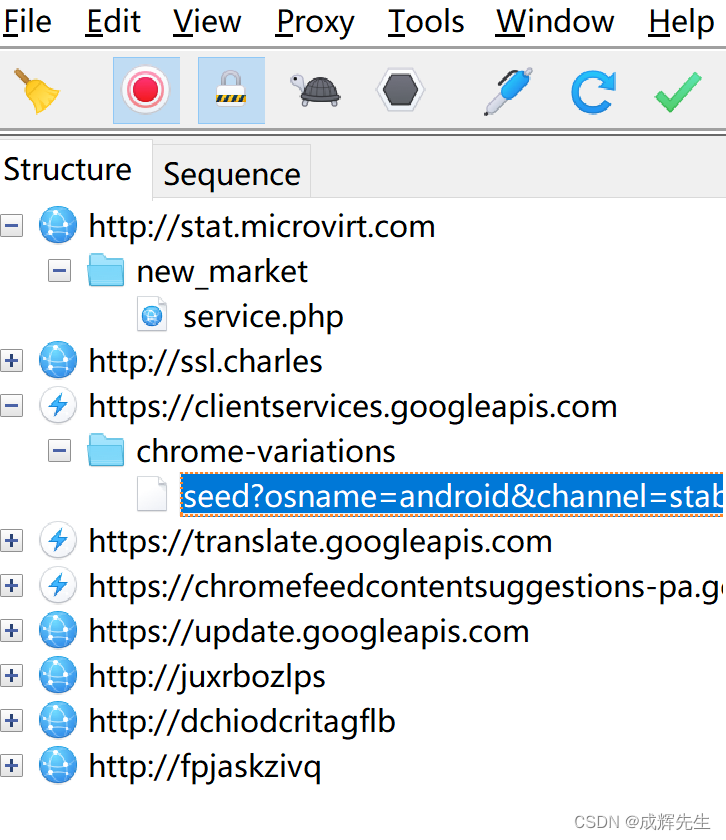The width and height of the screenshot is (726, 840).
Task: Expand the ssl.charles host node
Action: tap(12, 361)
